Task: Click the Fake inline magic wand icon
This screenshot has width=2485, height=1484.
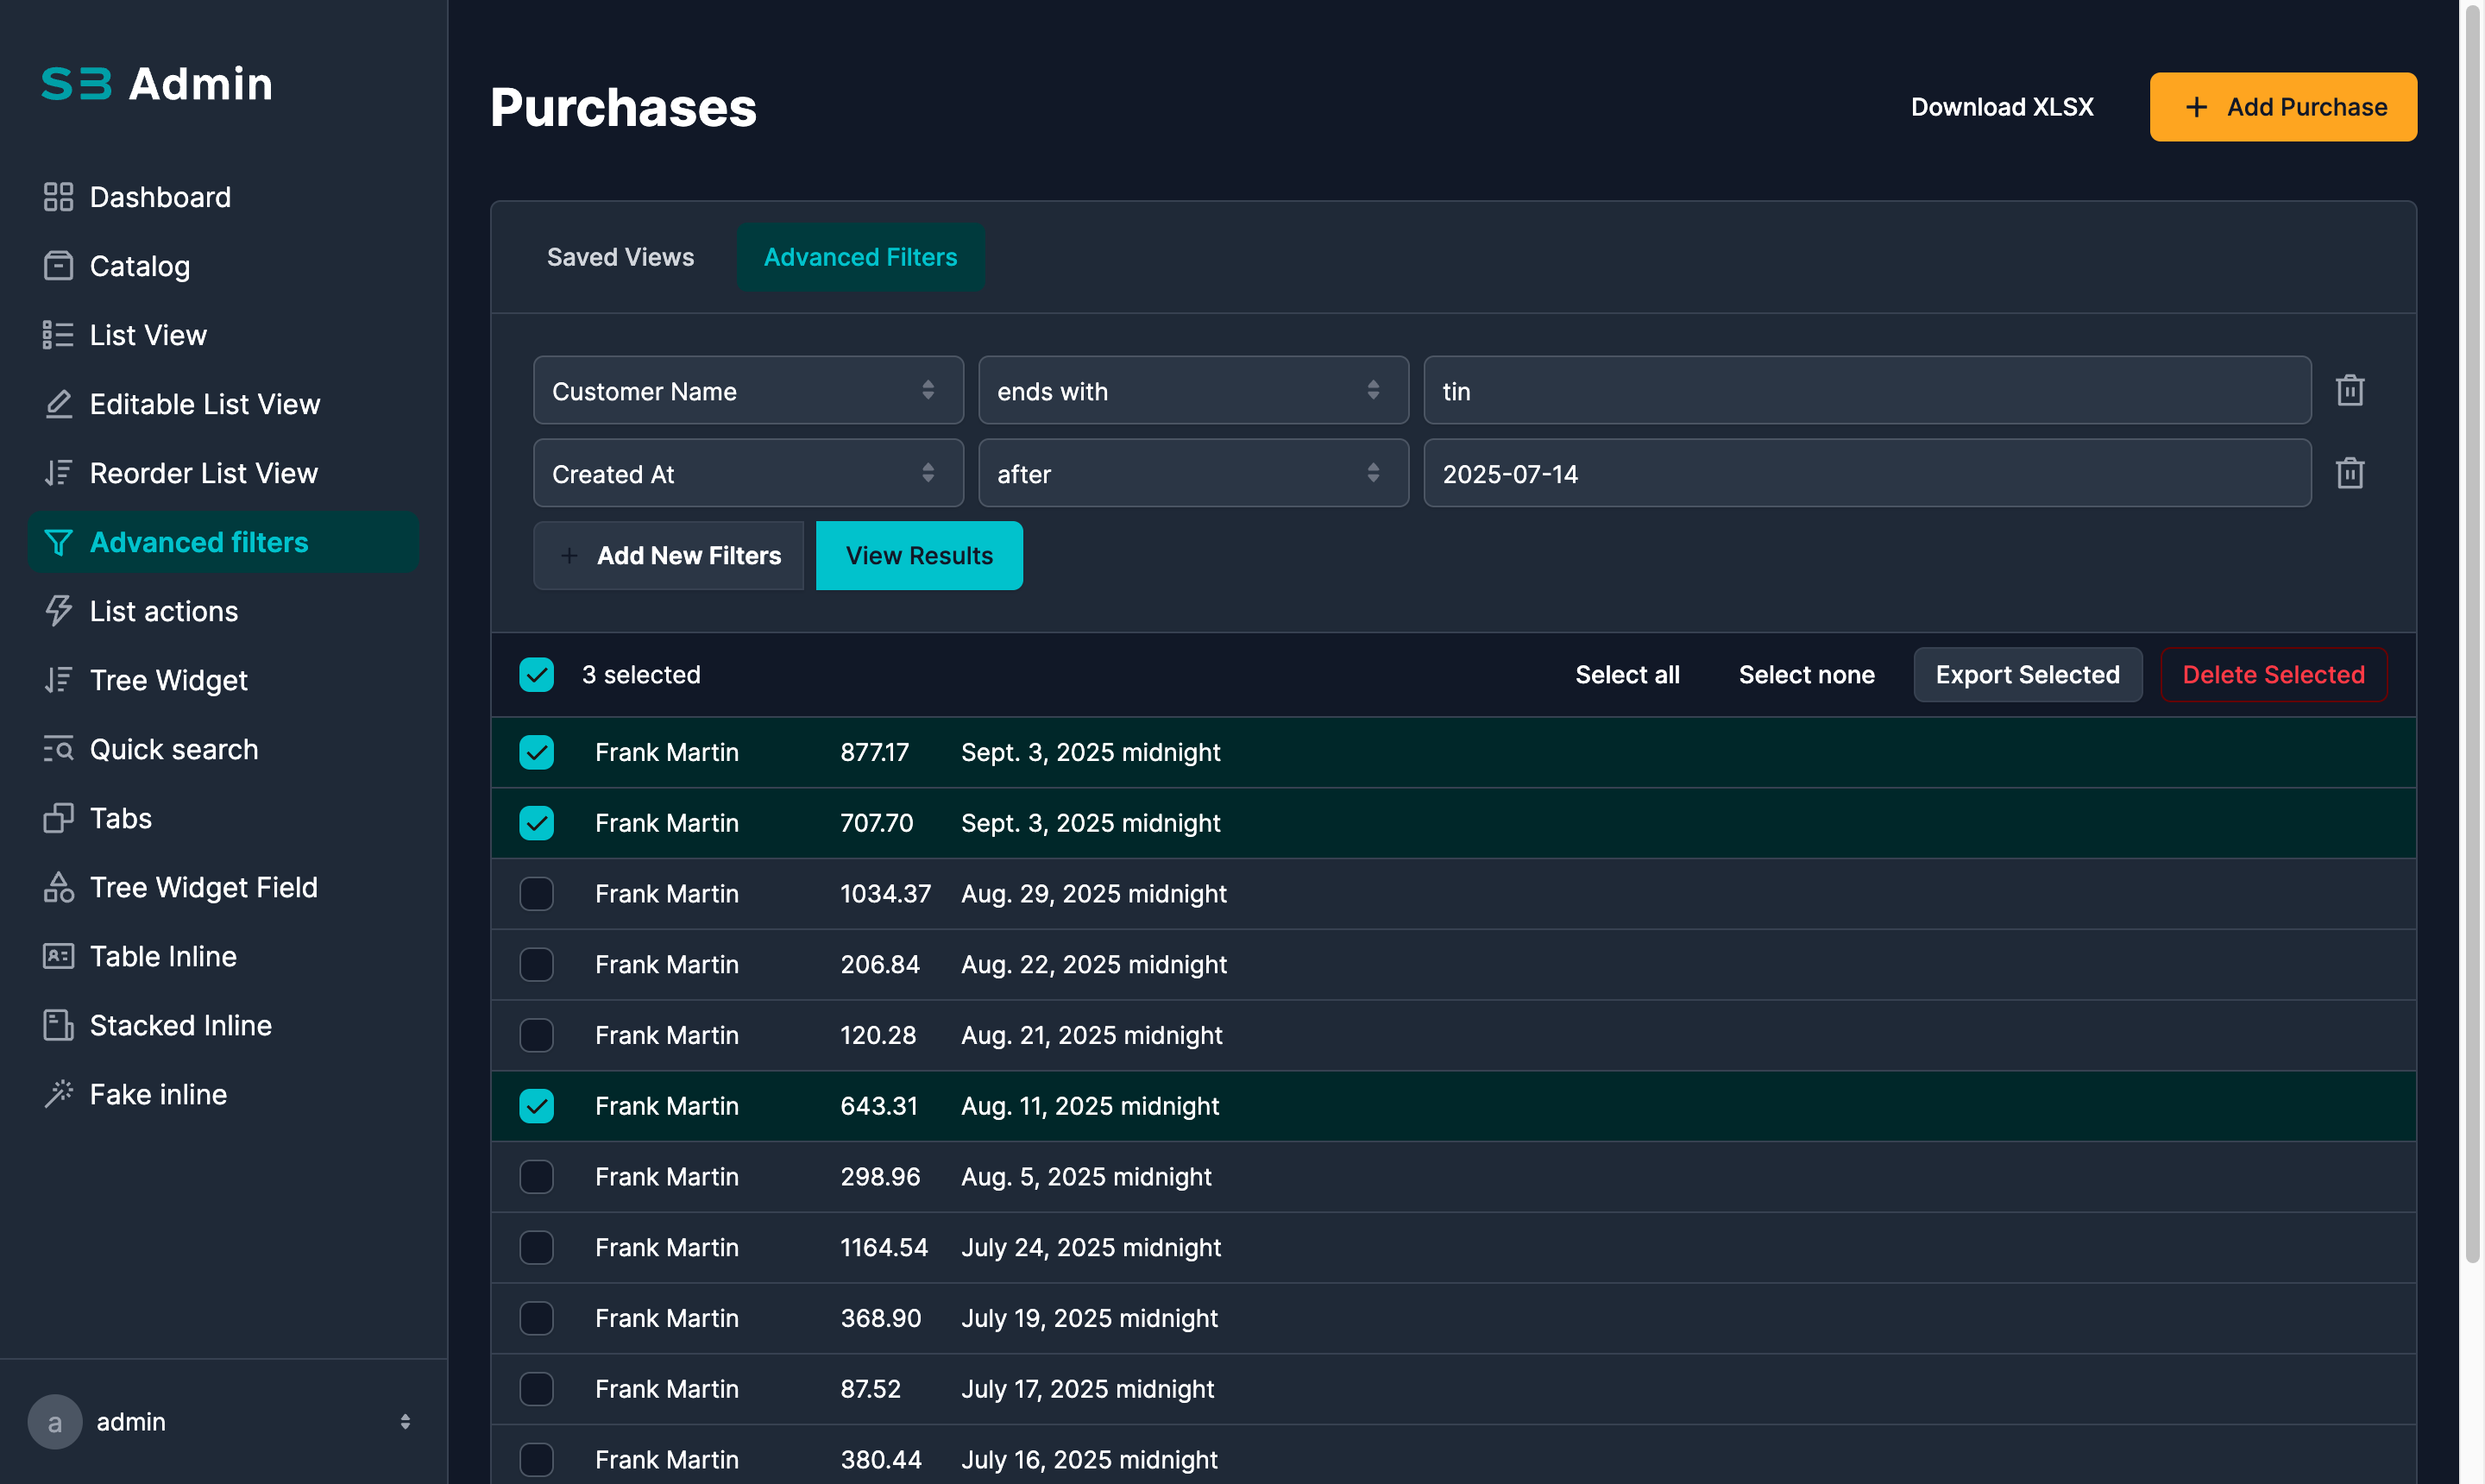Action: [x=58, y=1094]
